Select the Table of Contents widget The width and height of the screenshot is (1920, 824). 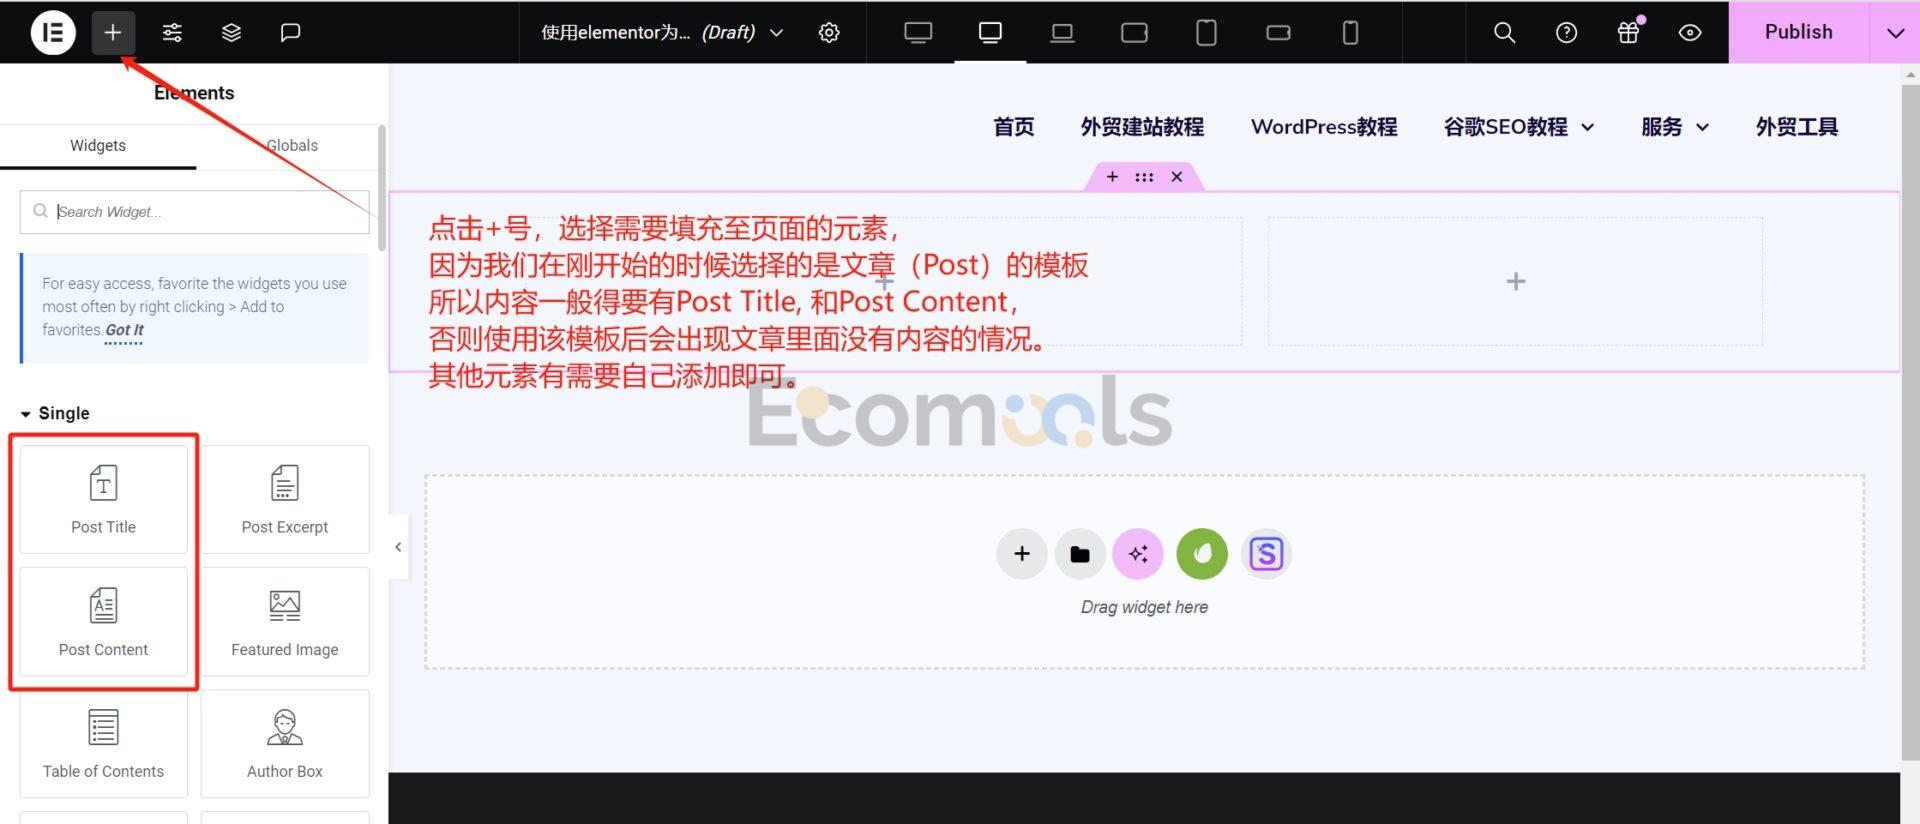(103, 743)
